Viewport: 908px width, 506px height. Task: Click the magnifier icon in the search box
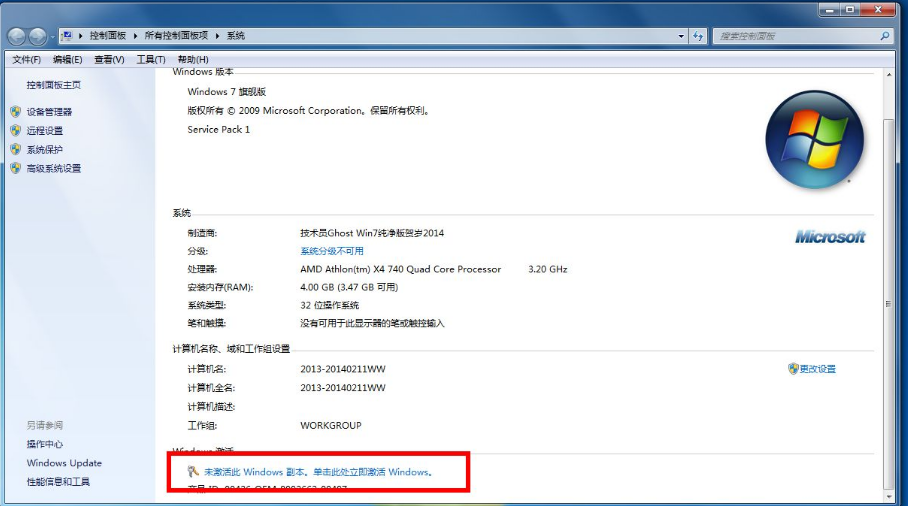pos(882,36)
